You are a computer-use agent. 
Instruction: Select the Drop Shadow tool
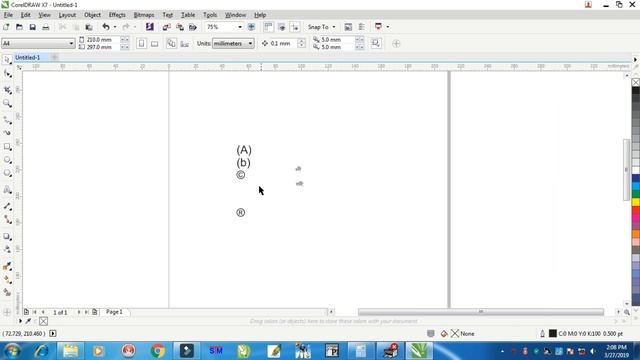tap(7, 236)
